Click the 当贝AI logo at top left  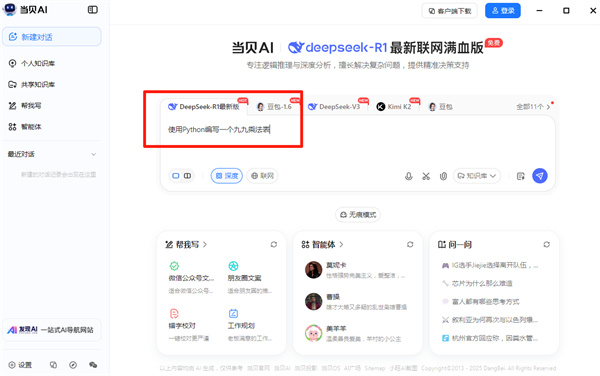pyautogui.click(x=25, y=10)
